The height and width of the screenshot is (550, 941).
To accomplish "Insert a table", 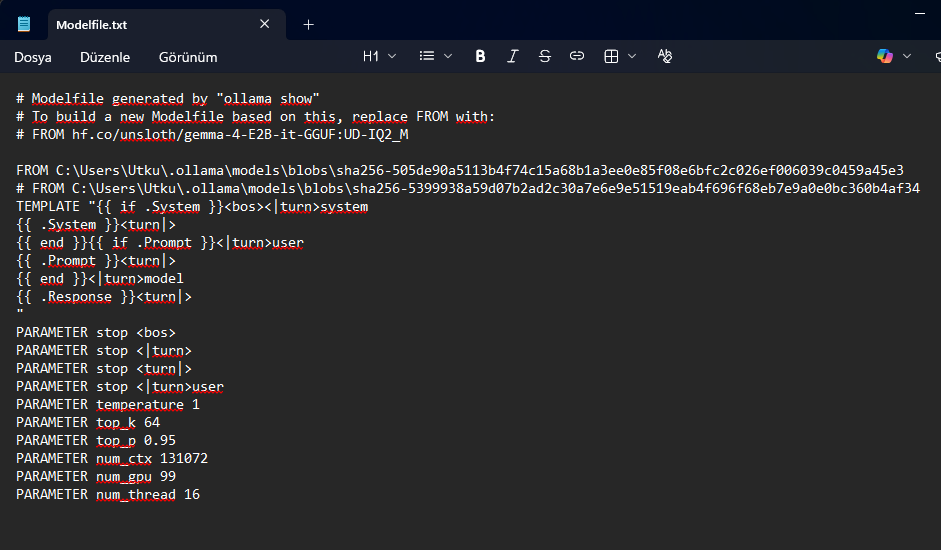I will point(611,56).
